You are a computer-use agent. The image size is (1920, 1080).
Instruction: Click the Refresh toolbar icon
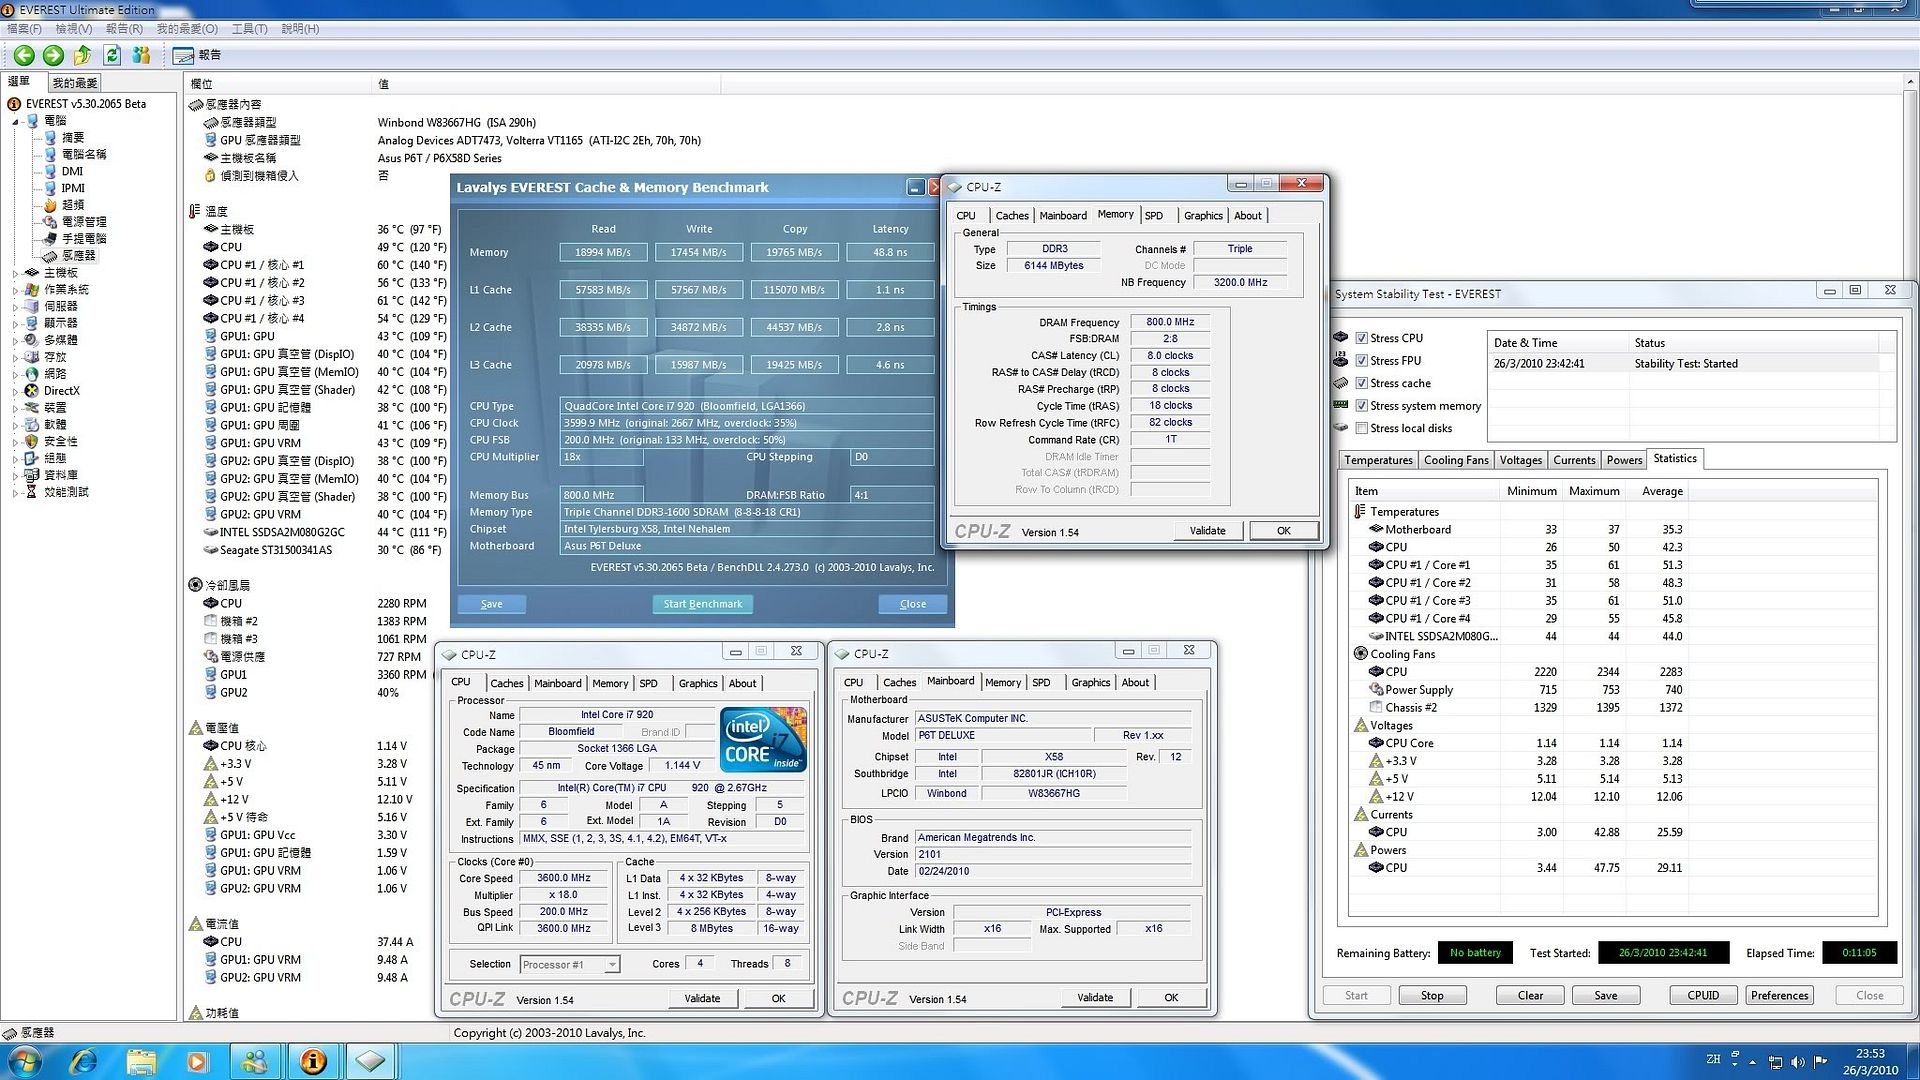click(x=112, y=56)
